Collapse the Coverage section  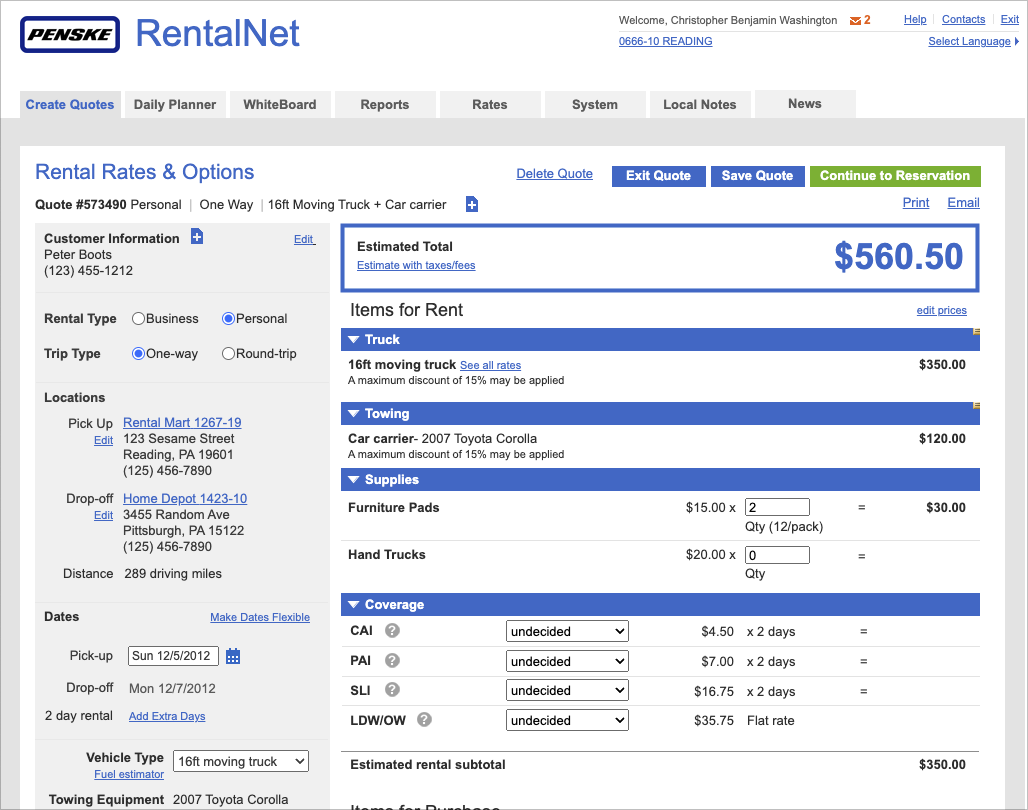353,605
